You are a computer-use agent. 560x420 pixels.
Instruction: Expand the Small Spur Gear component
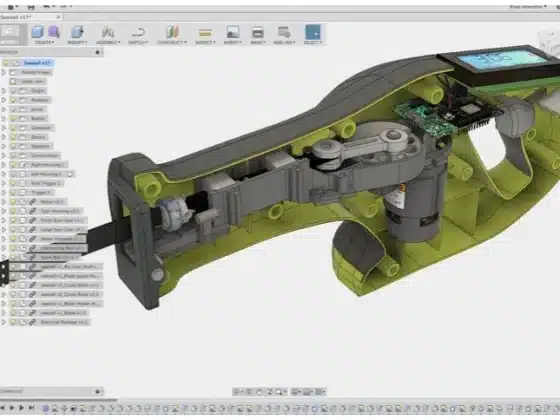tap(4, 220)
